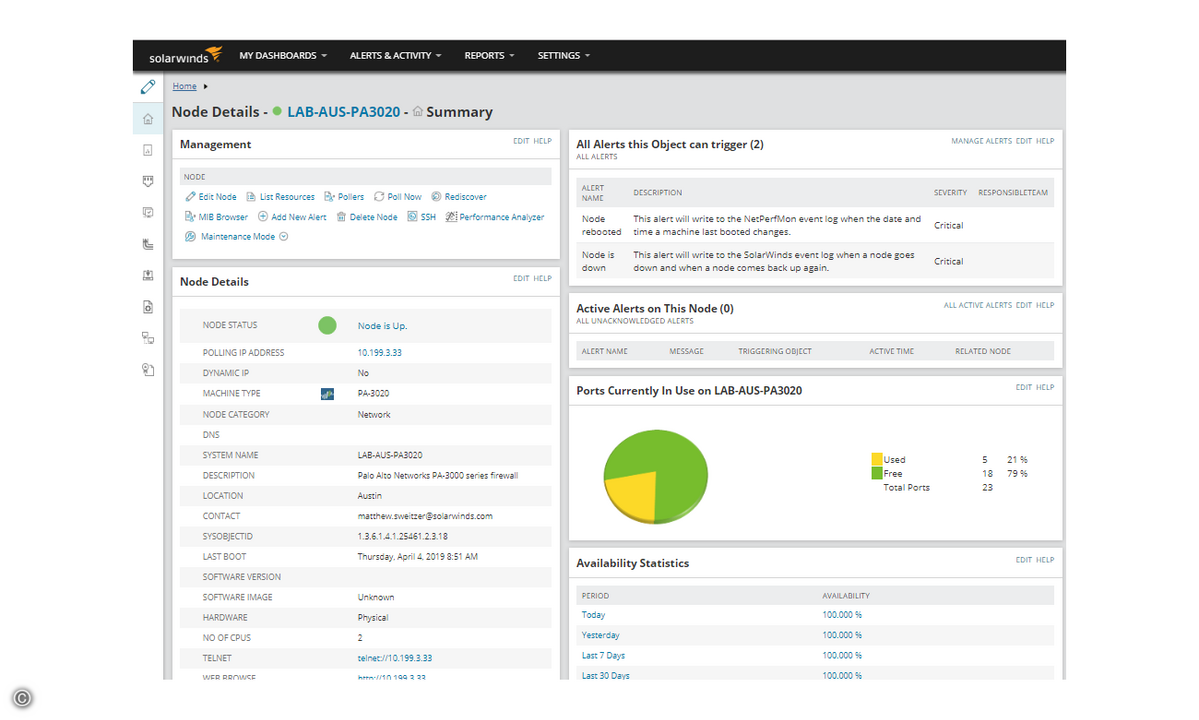Click the third icon in left sidebar
The image size is (1199, 720).
click(148, 182)
